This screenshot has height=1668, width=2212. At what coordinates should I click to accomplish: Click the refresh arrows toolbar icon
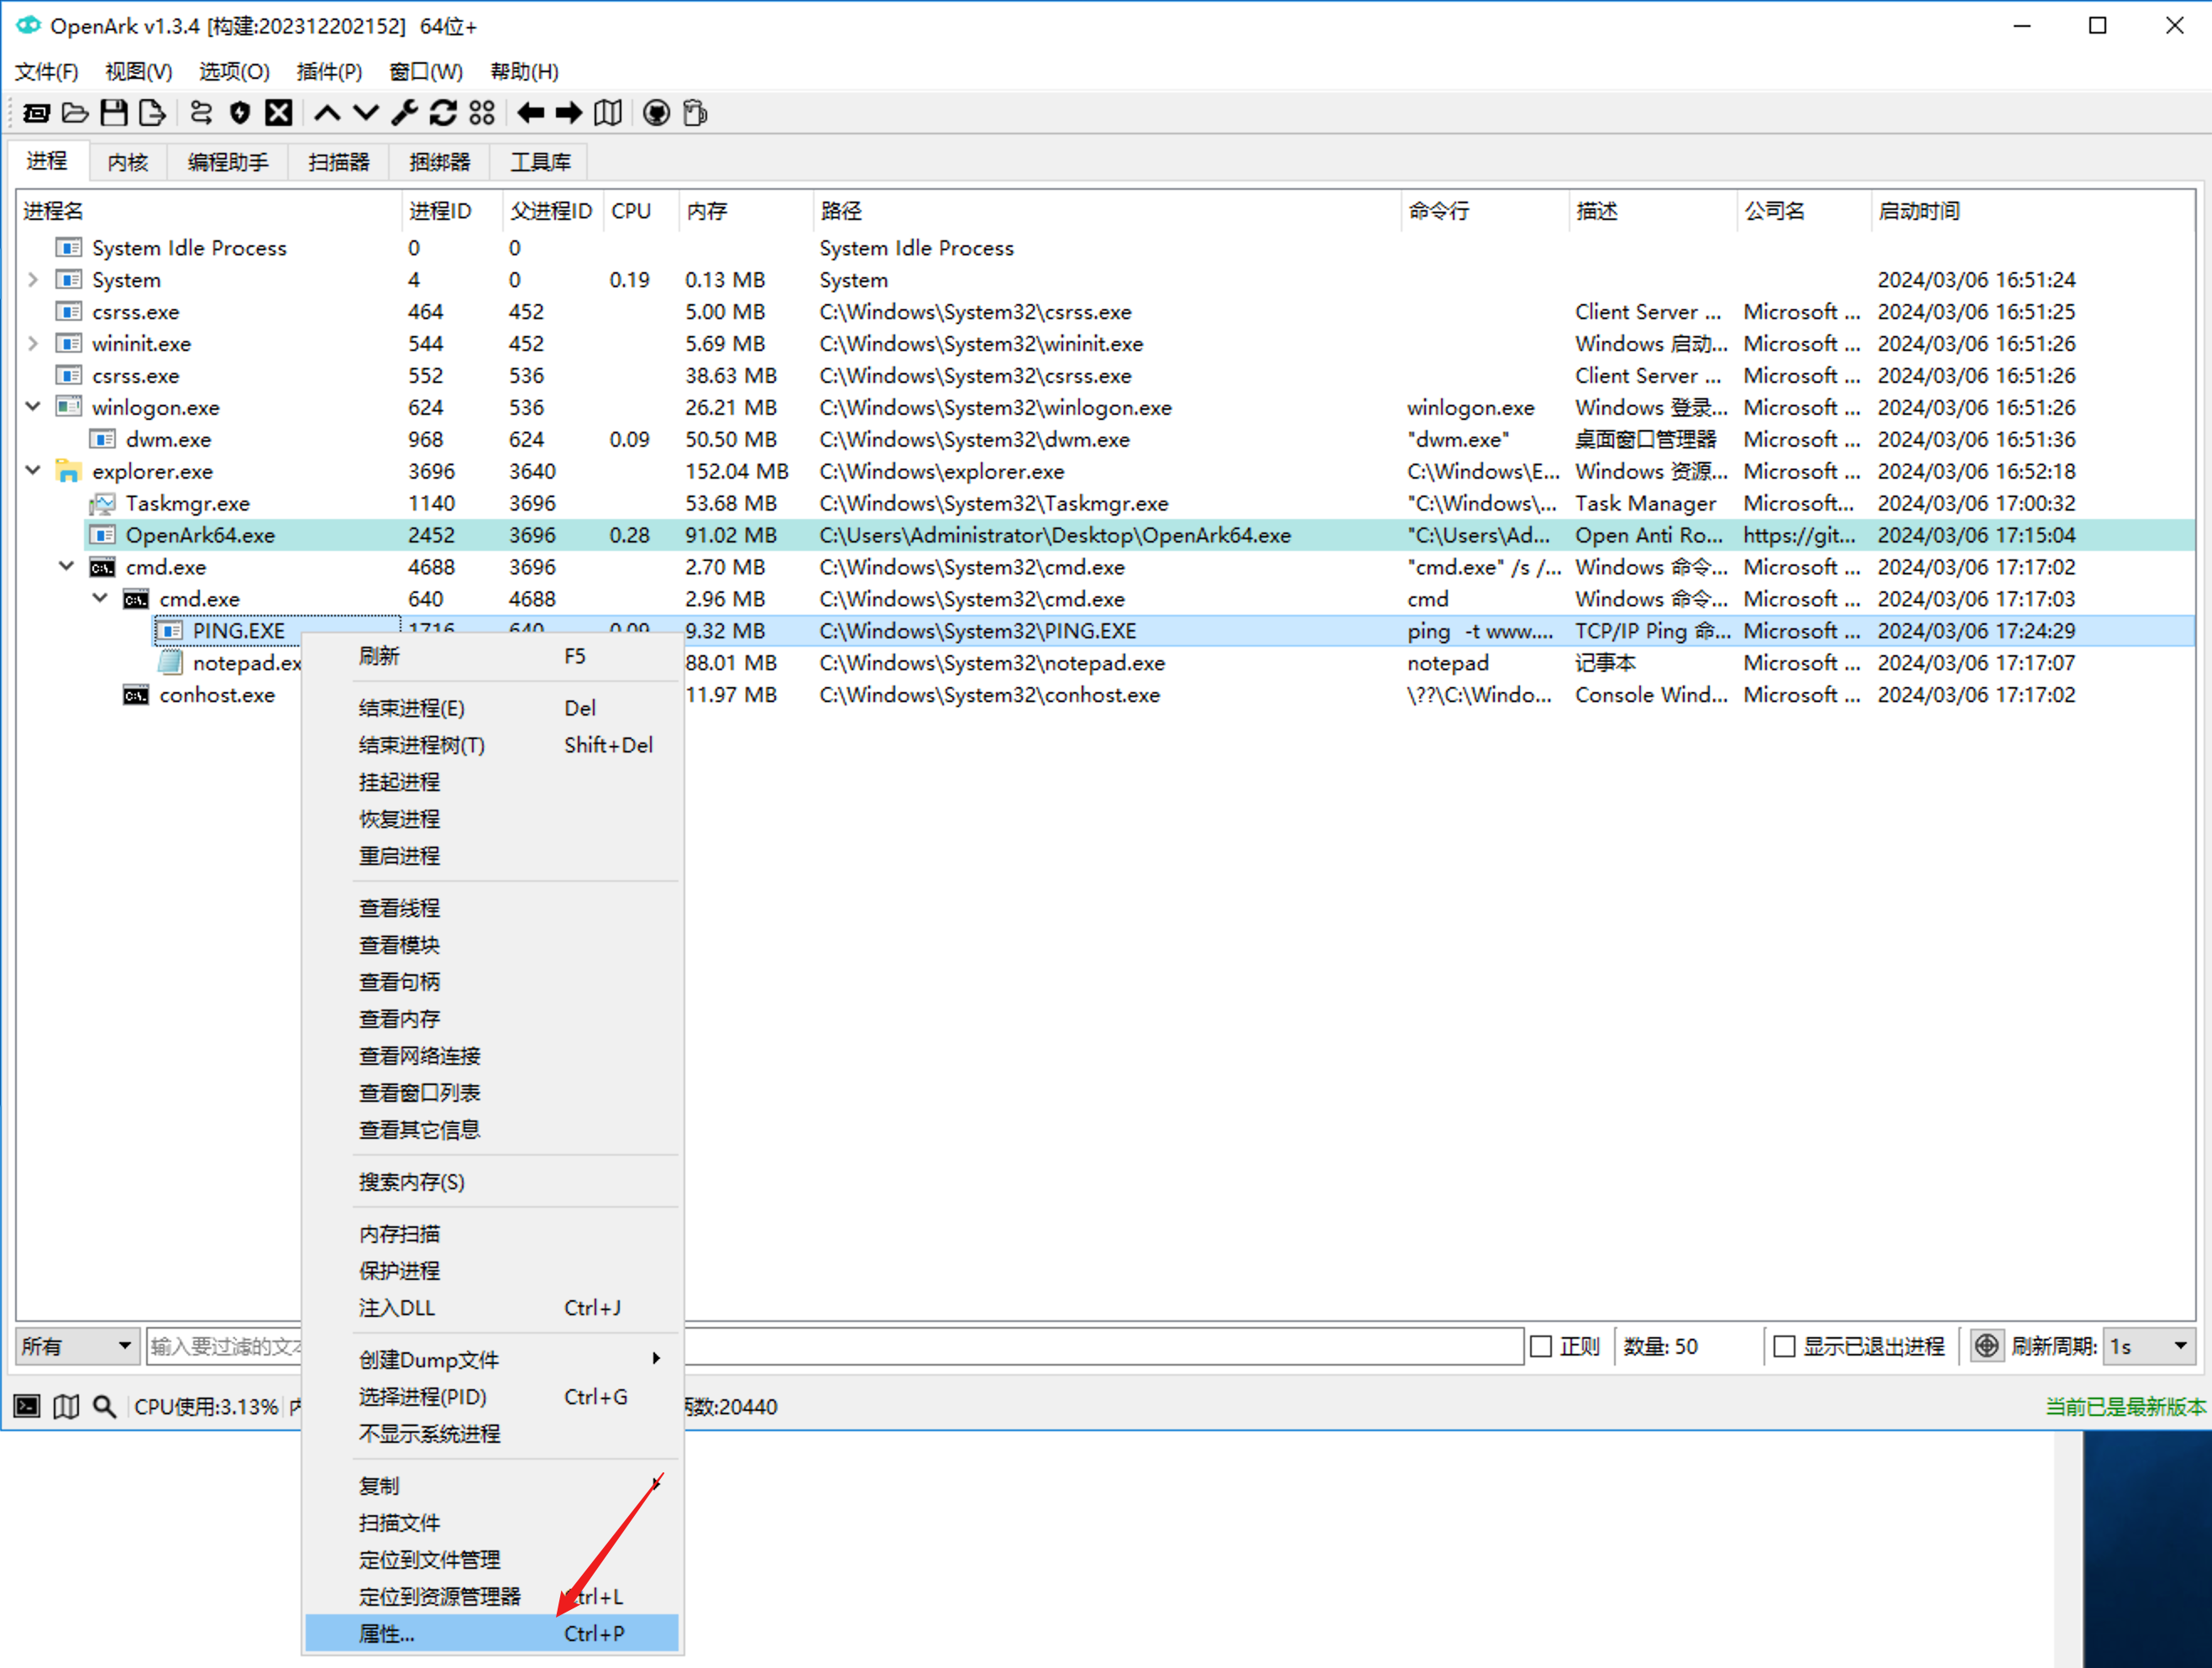tap(443, 113)
